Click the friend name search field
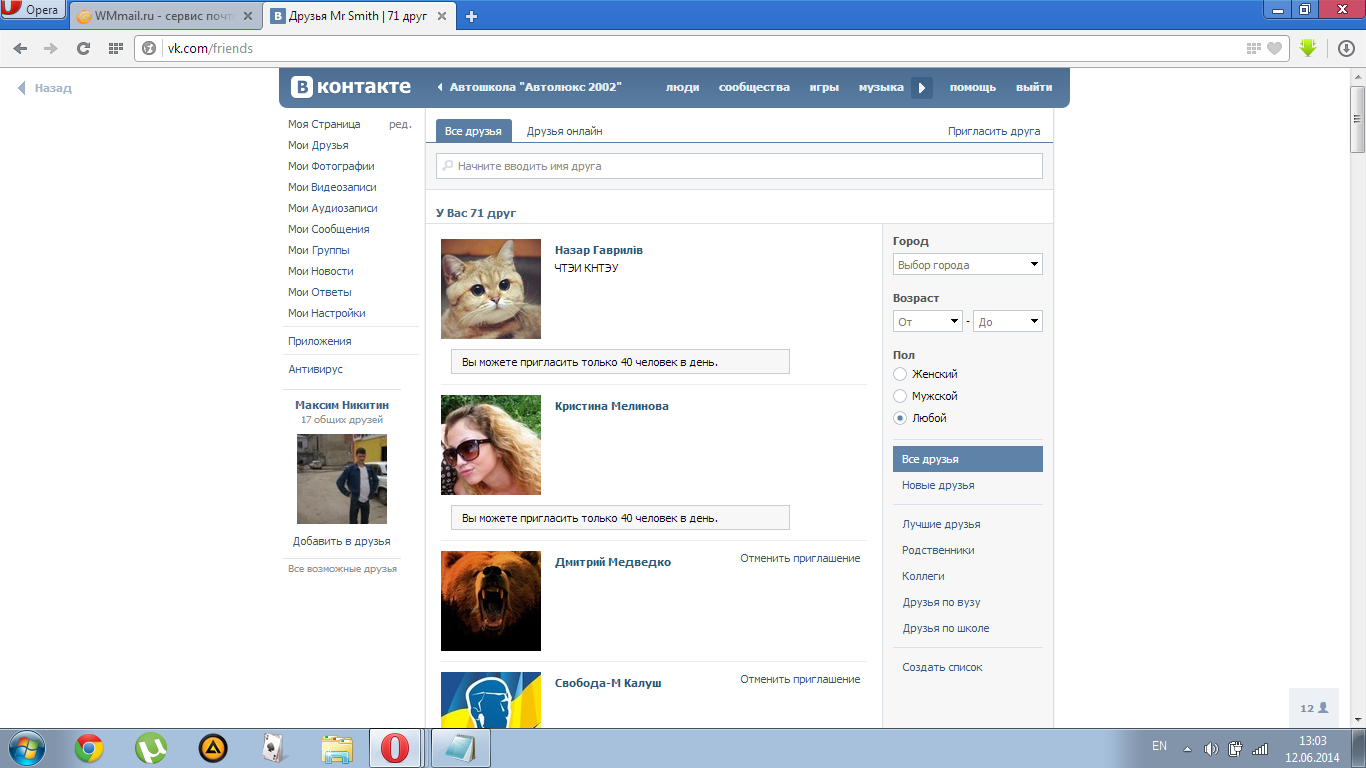The width and height of the screenshot is (1366, 768). click(x=739, y=166)
